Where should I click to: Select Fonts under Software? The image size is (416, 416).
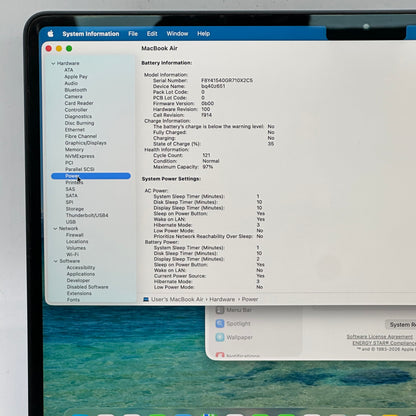[x=73, y=300]
